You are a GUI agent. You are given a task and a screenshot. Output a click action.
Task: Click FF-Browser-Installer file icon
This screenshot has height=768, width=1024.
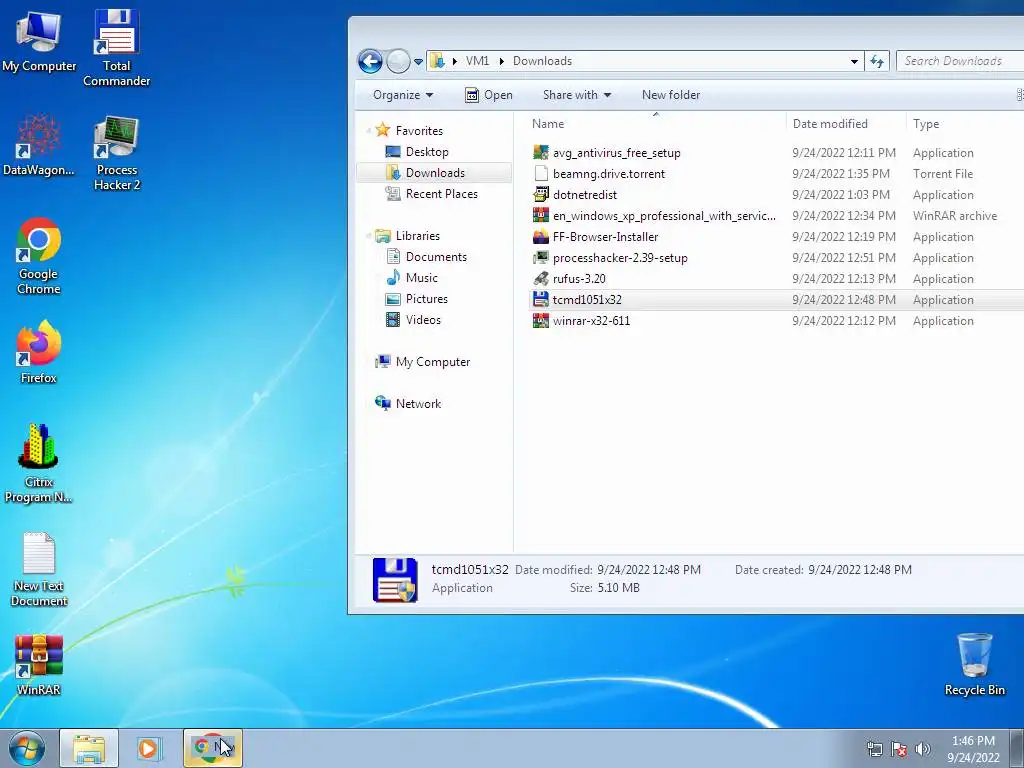pos(541,236)
